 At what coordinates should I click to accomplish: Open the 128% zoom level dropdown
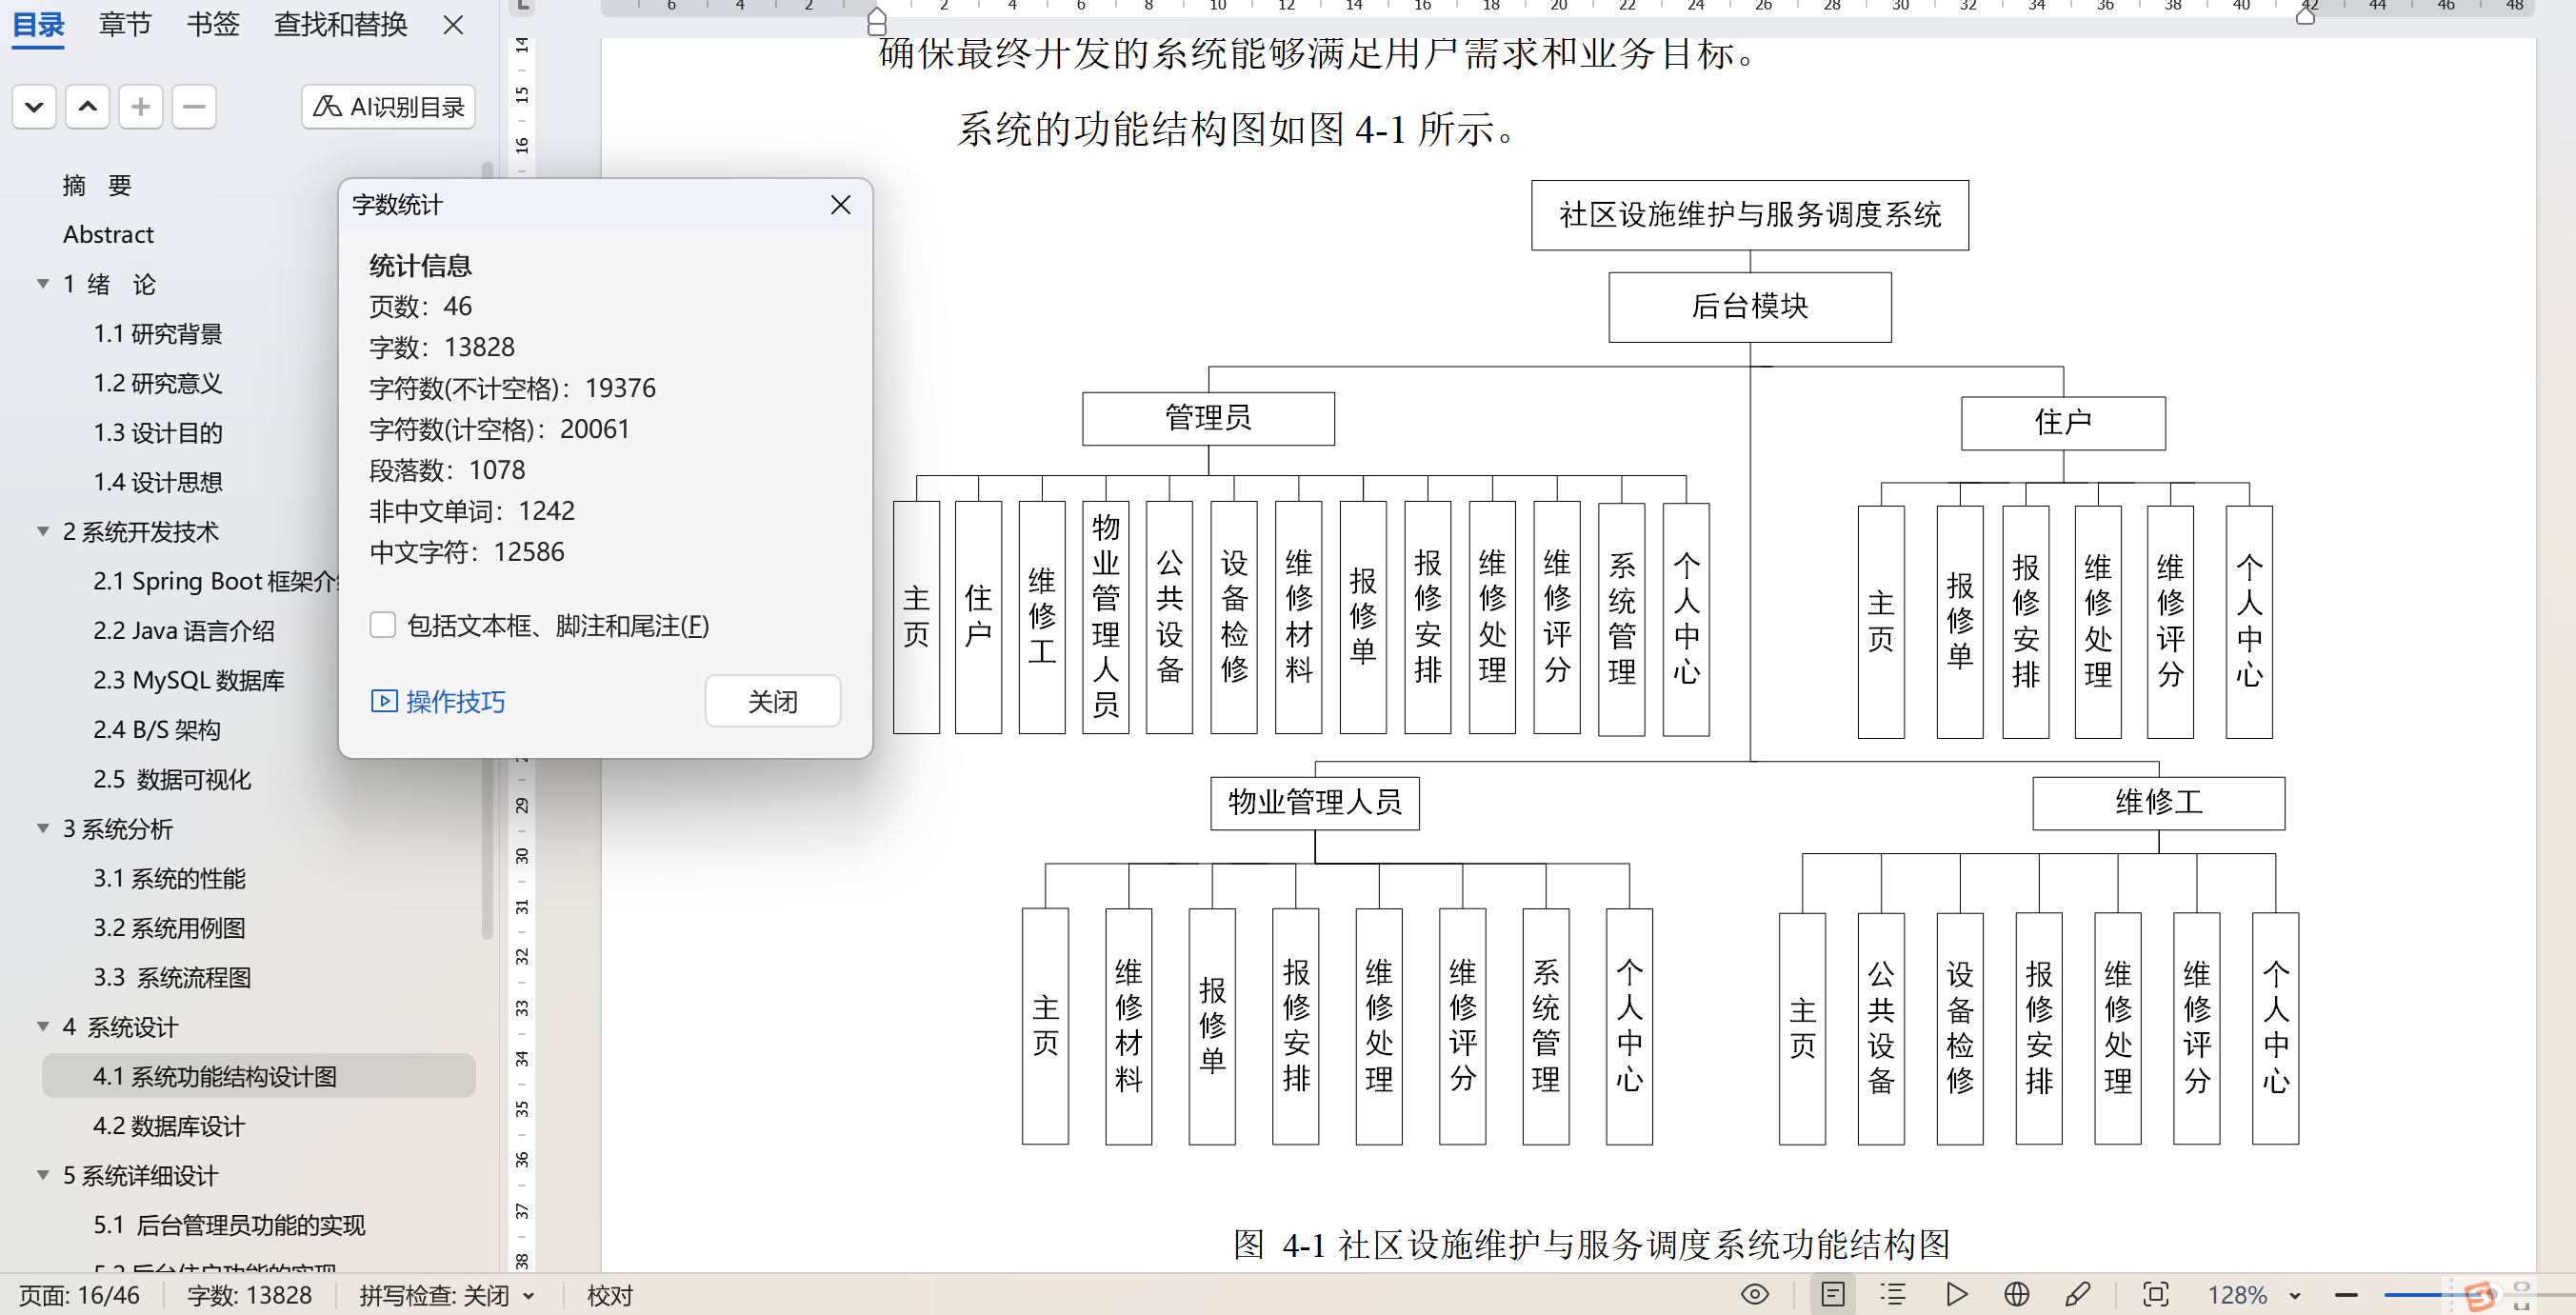2295,1296
